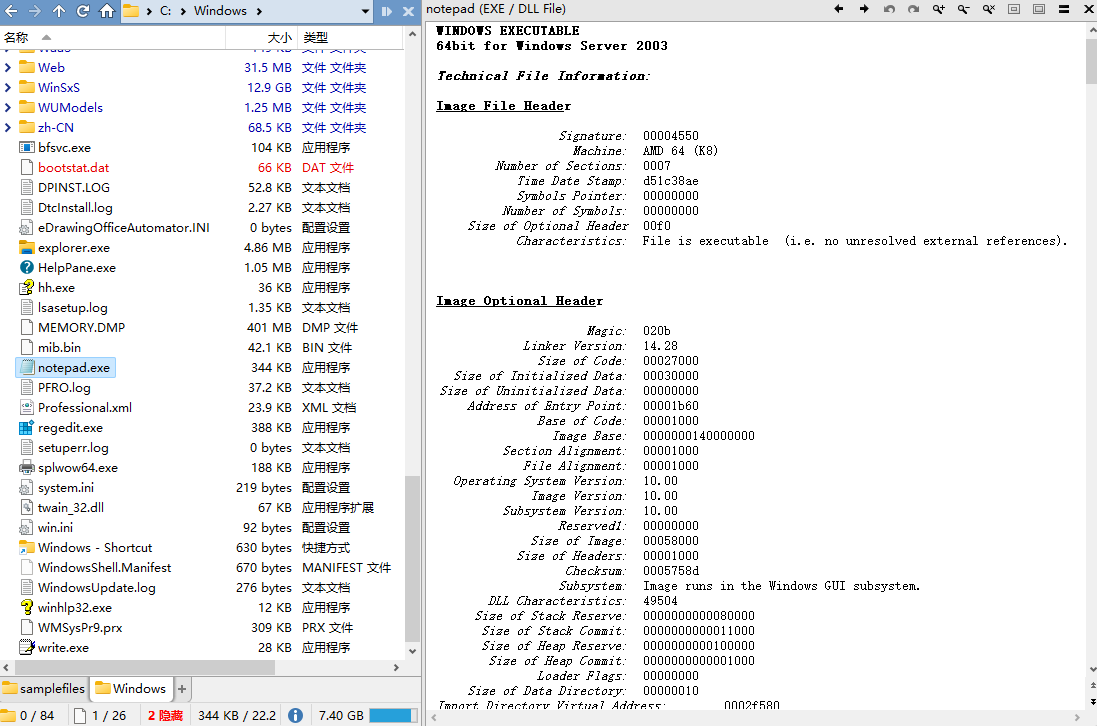Navigate up to the parent folder
Image resolution: width=1097 pixels, height=726 pixels.
59,11
